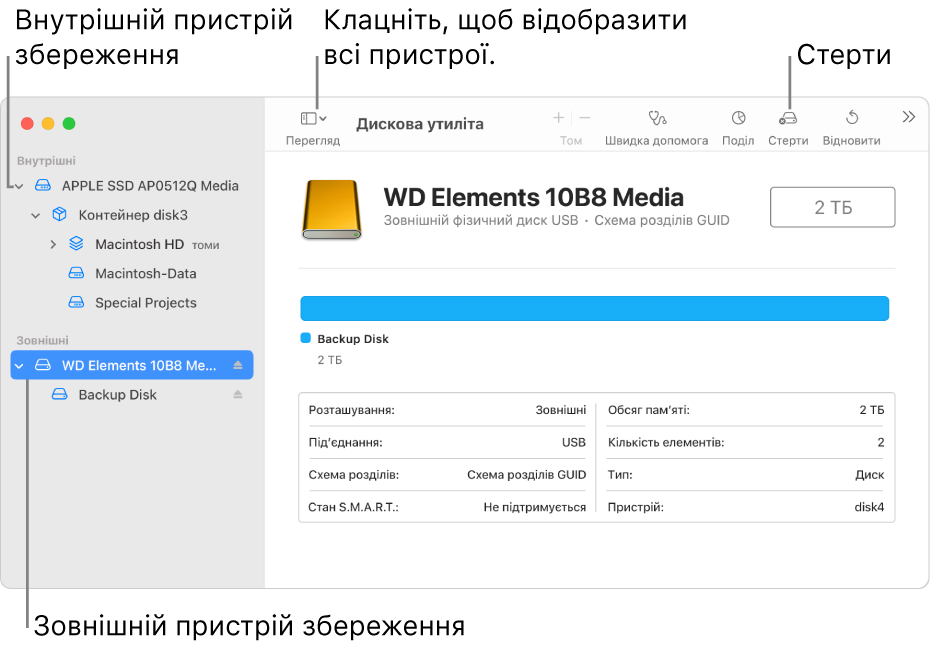
Task: Select Macintosh-Data in the sidebar
Action: [x=145, y=274]
